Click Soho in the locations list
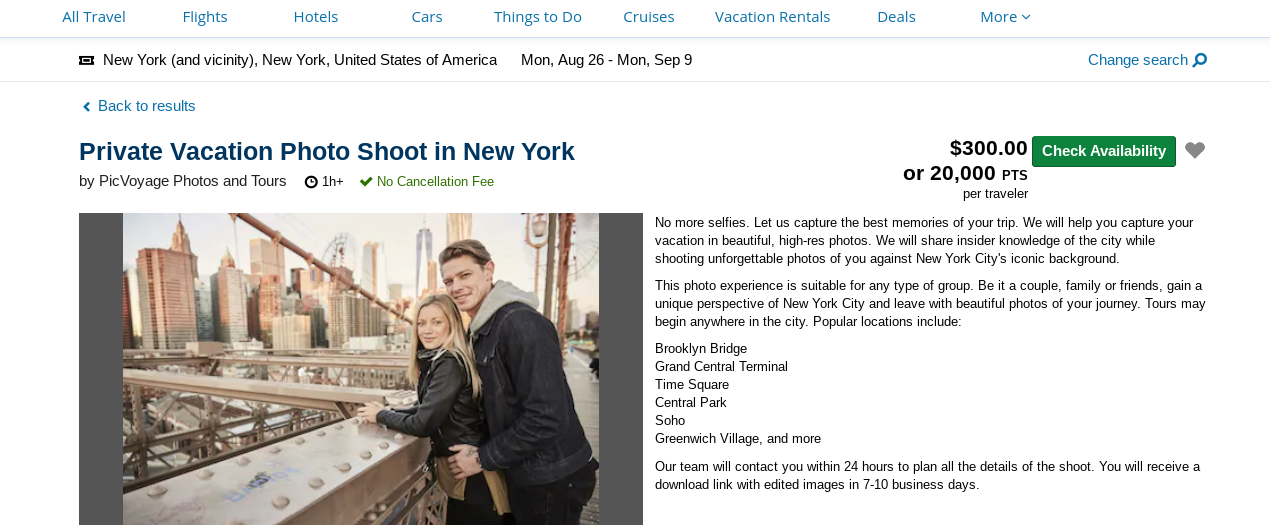The width and height of the screenshot is (1270, 525). click(670, 421)
